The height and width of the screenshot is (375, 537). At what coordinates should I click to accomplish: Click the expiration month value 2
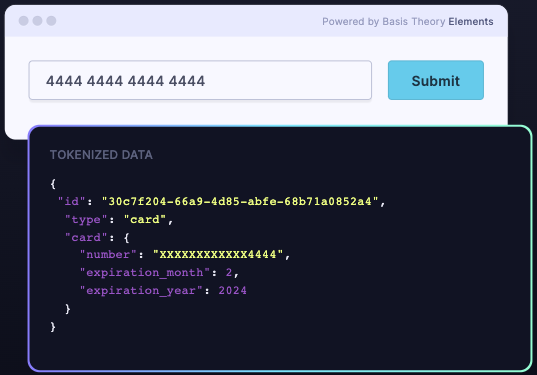pyautogui.click(x=229, y=273)
